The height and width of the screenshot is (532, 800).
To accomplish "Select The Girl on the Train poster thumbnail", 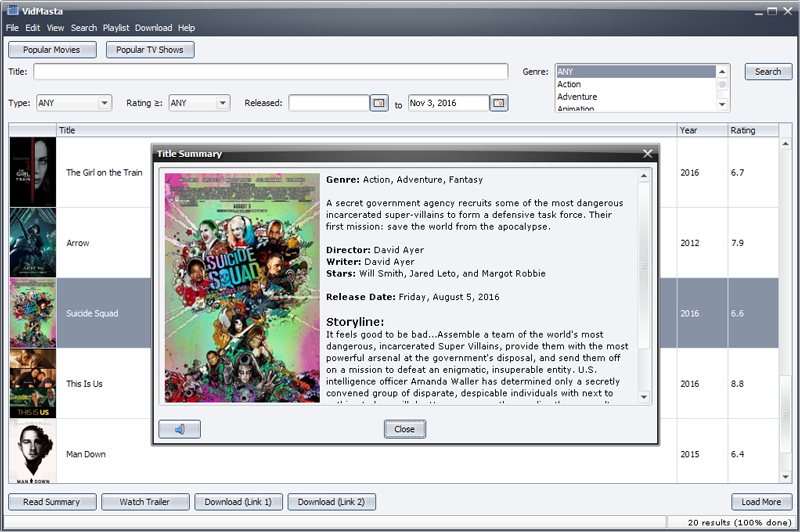I will 33,172.
